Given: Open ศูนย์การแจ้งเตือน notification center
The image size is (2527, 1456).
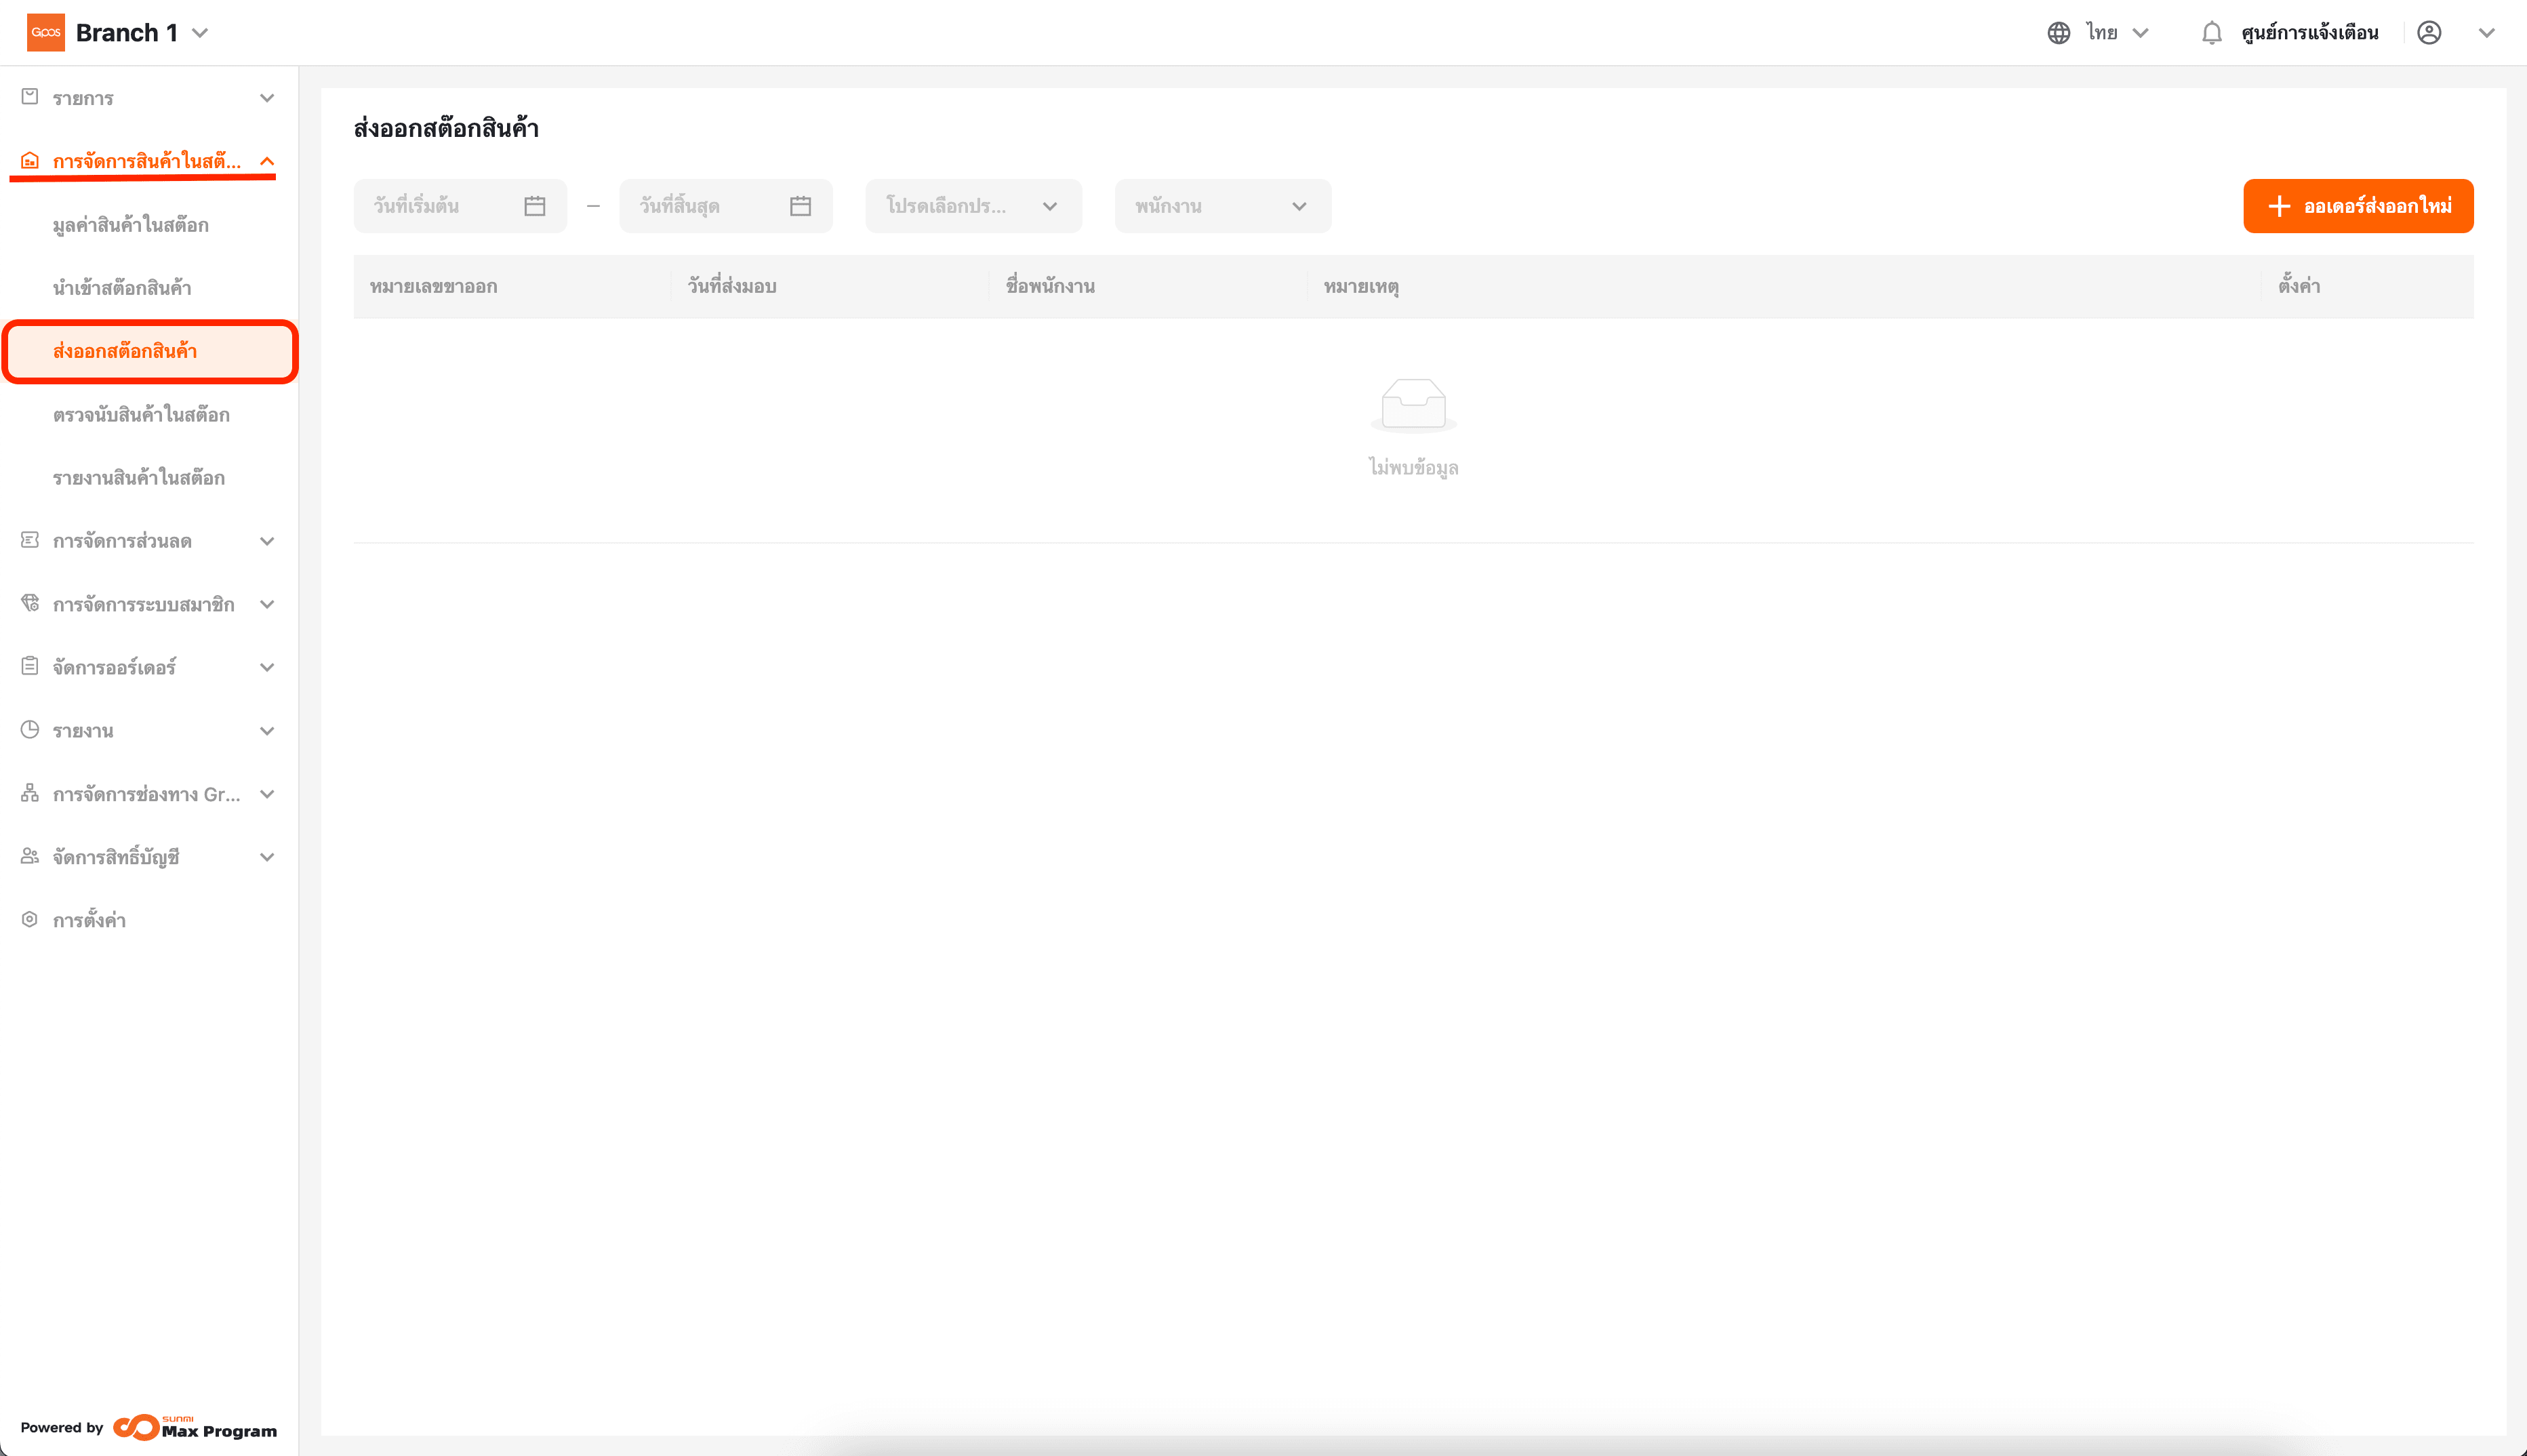Looking at the screenshot, I should [x=2309, y=33].
